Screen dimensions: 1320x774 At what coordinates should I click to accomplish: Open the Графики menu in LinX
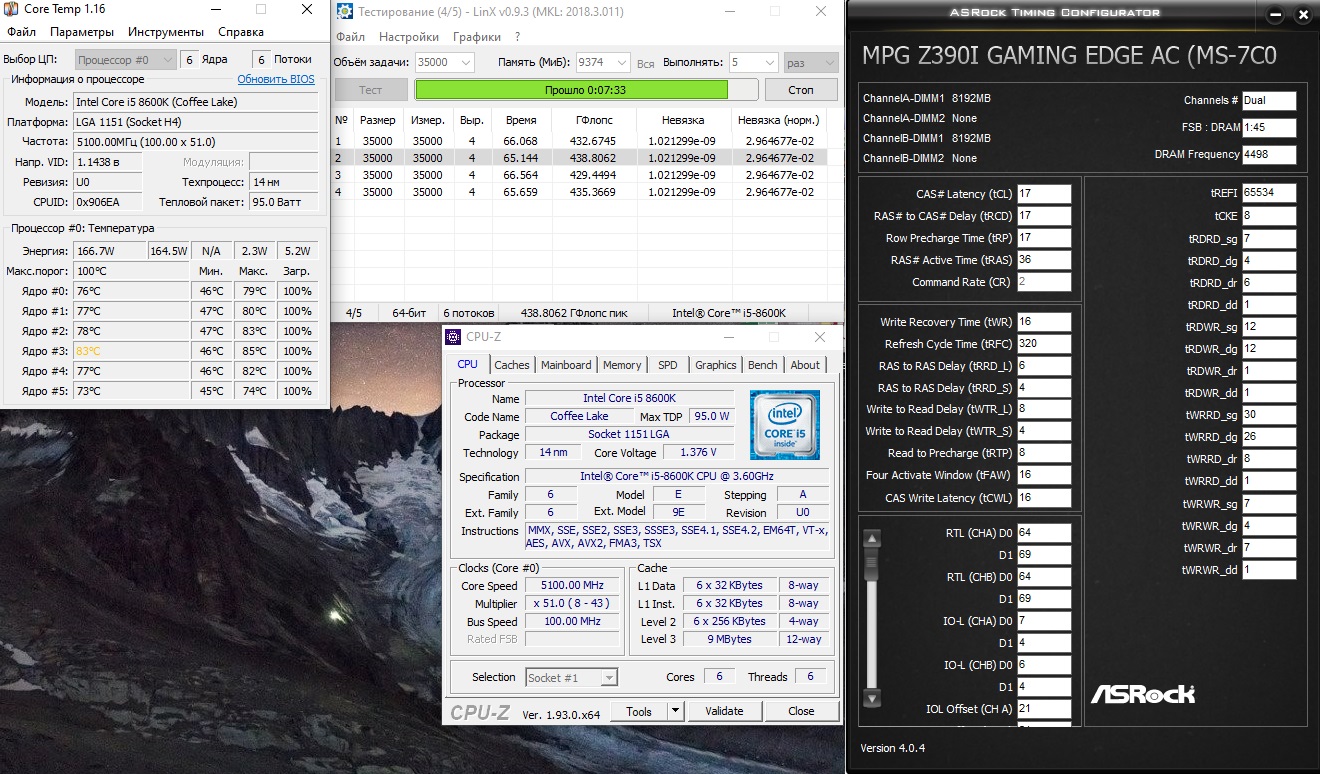pos(477,37)
